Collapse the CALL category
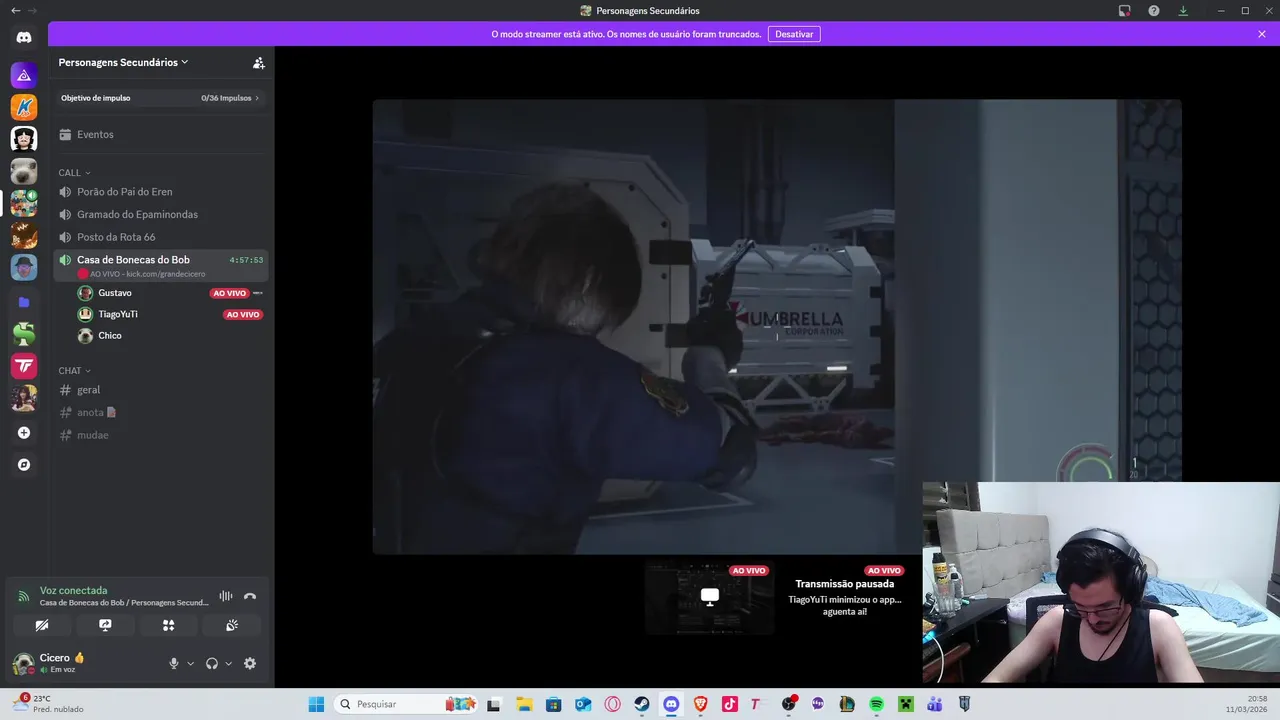 [x=74, y=173]
